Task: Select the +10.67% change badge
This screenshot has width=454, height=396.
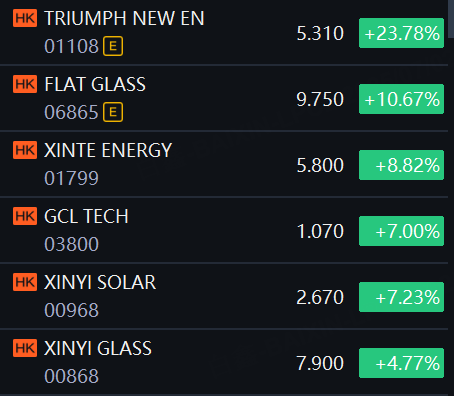Action: (x=401, y=99)
